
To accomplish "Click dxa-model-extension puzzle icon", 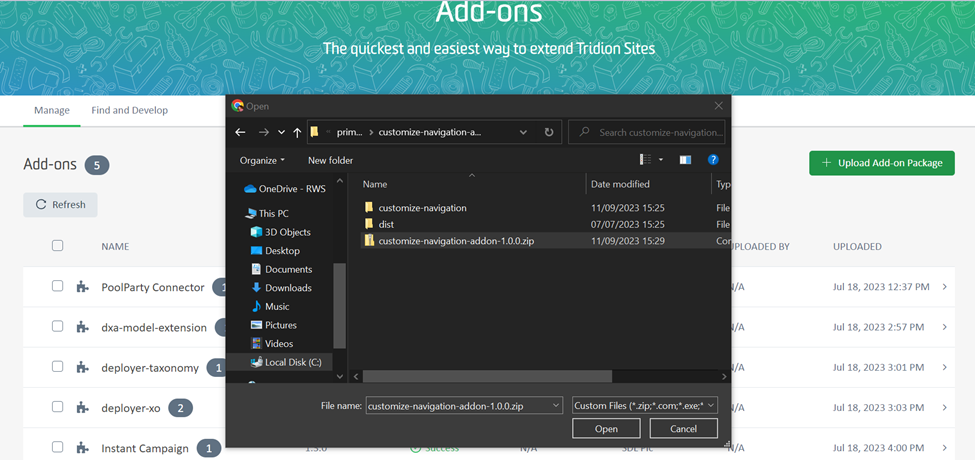I will click(x=82, y=327).
